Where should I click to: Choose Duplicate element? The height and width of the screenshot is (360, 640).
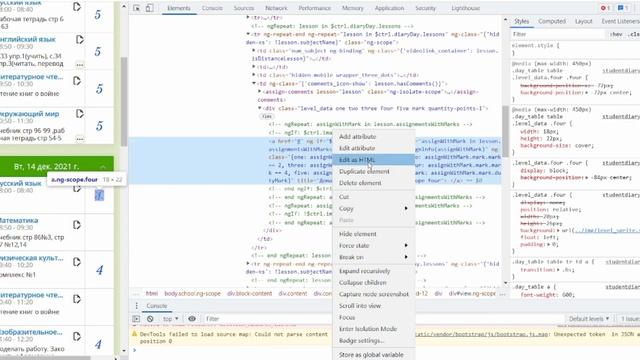pyautogui.click(x=373, y=171)
